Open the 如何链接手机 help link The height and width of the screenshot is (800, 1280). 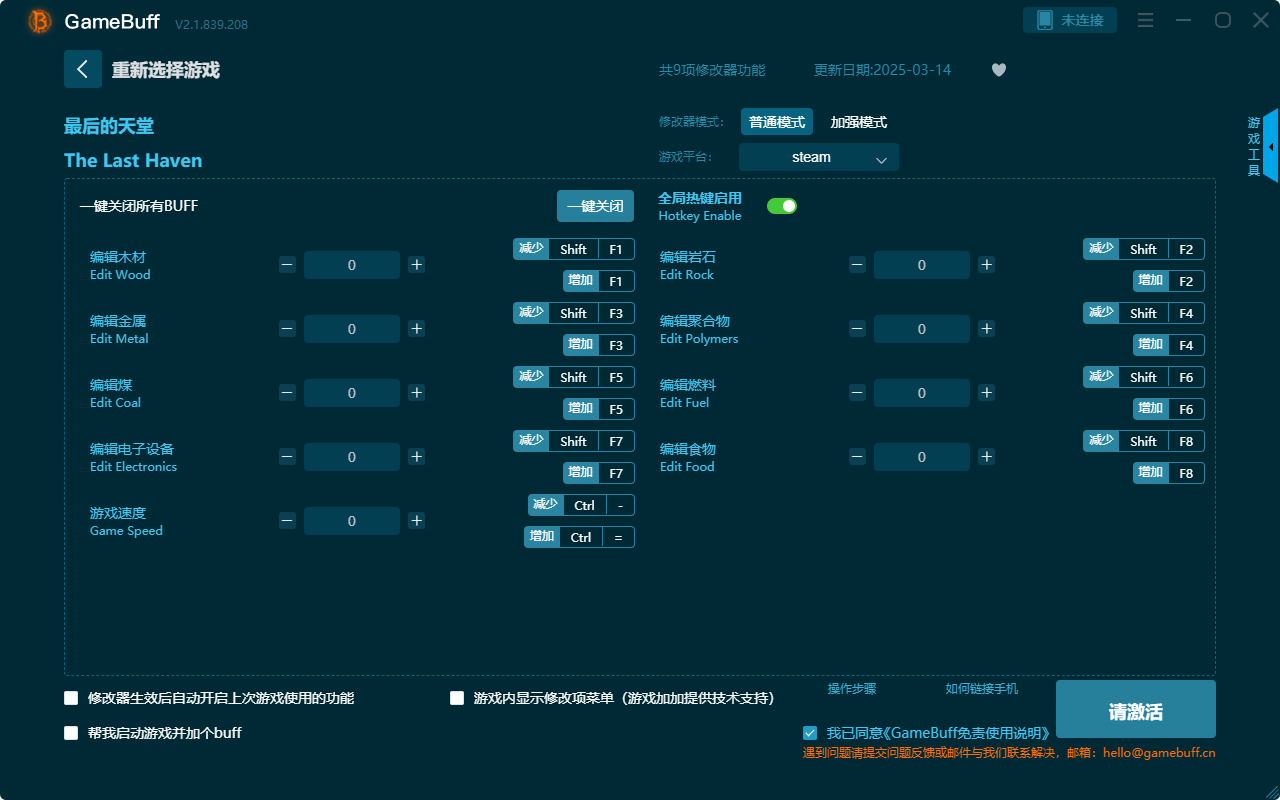981,688
